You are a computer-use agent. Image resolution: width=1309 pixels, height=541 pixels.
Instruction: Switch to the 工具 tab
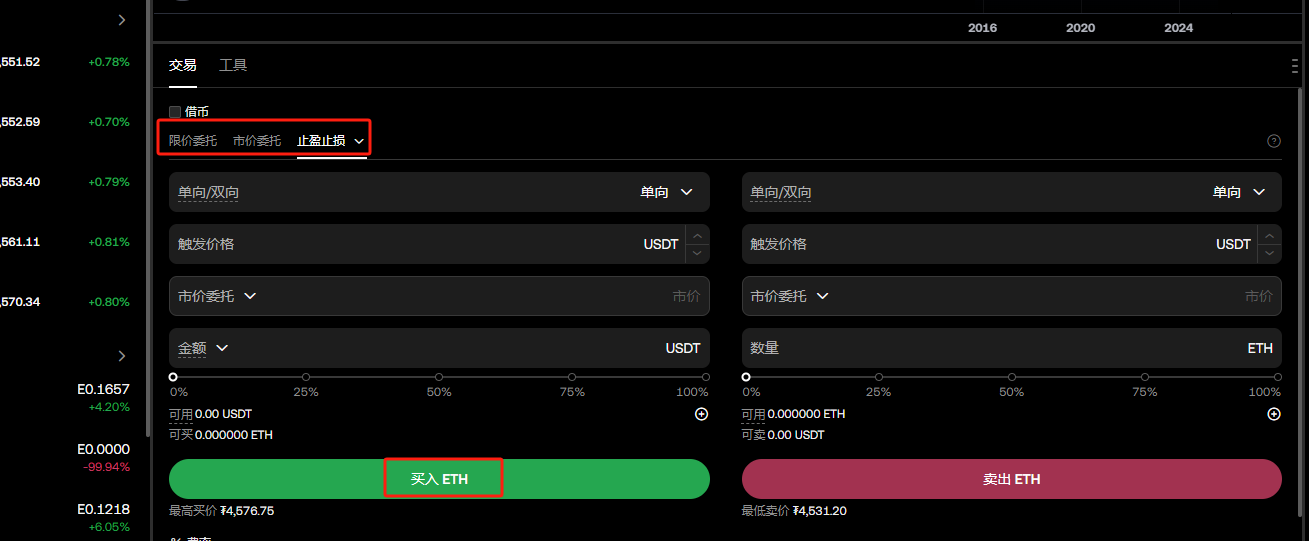pyautogui.click(x=233, y=65)
